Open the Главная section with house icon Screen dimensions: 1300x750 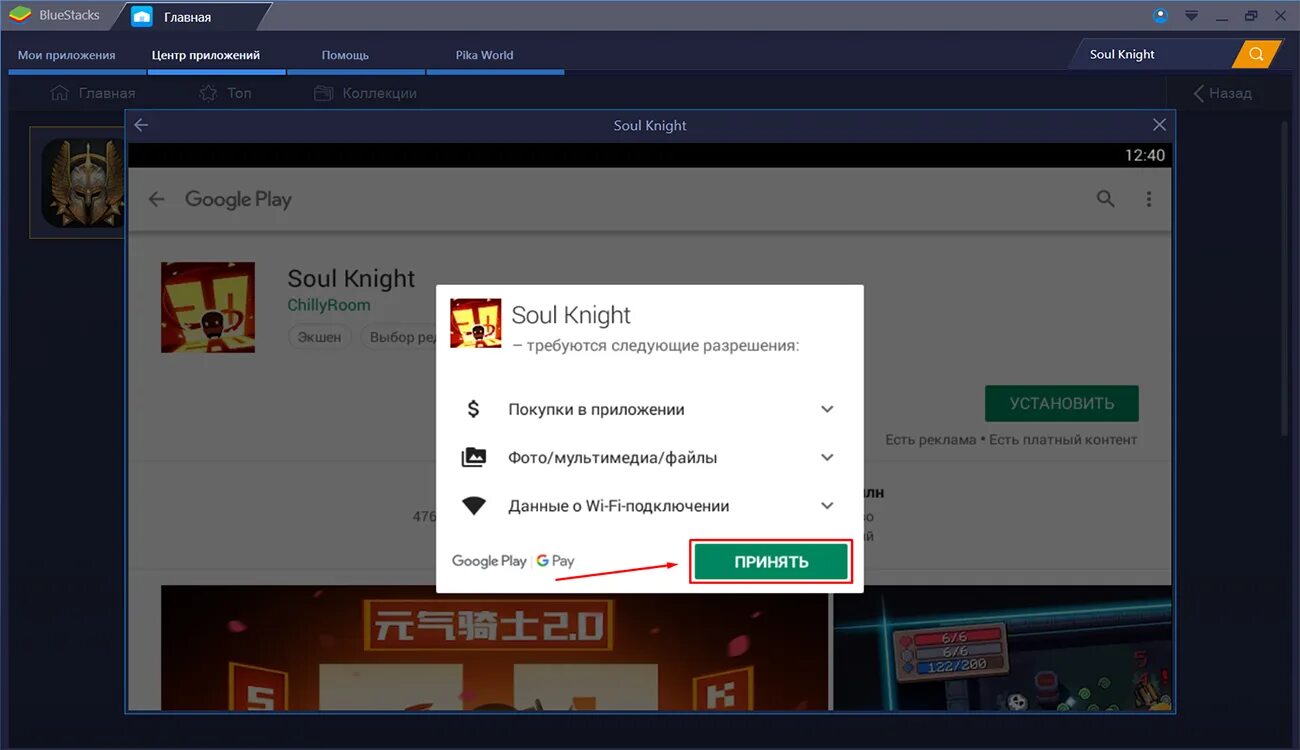click(92, 93)
